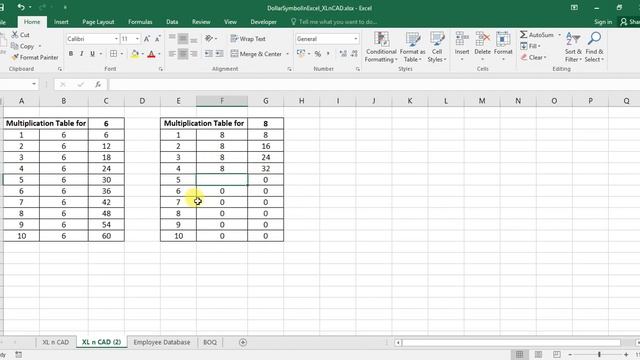Click the macro record icon in status bar
640x360 pixels.
coord(19,355)
